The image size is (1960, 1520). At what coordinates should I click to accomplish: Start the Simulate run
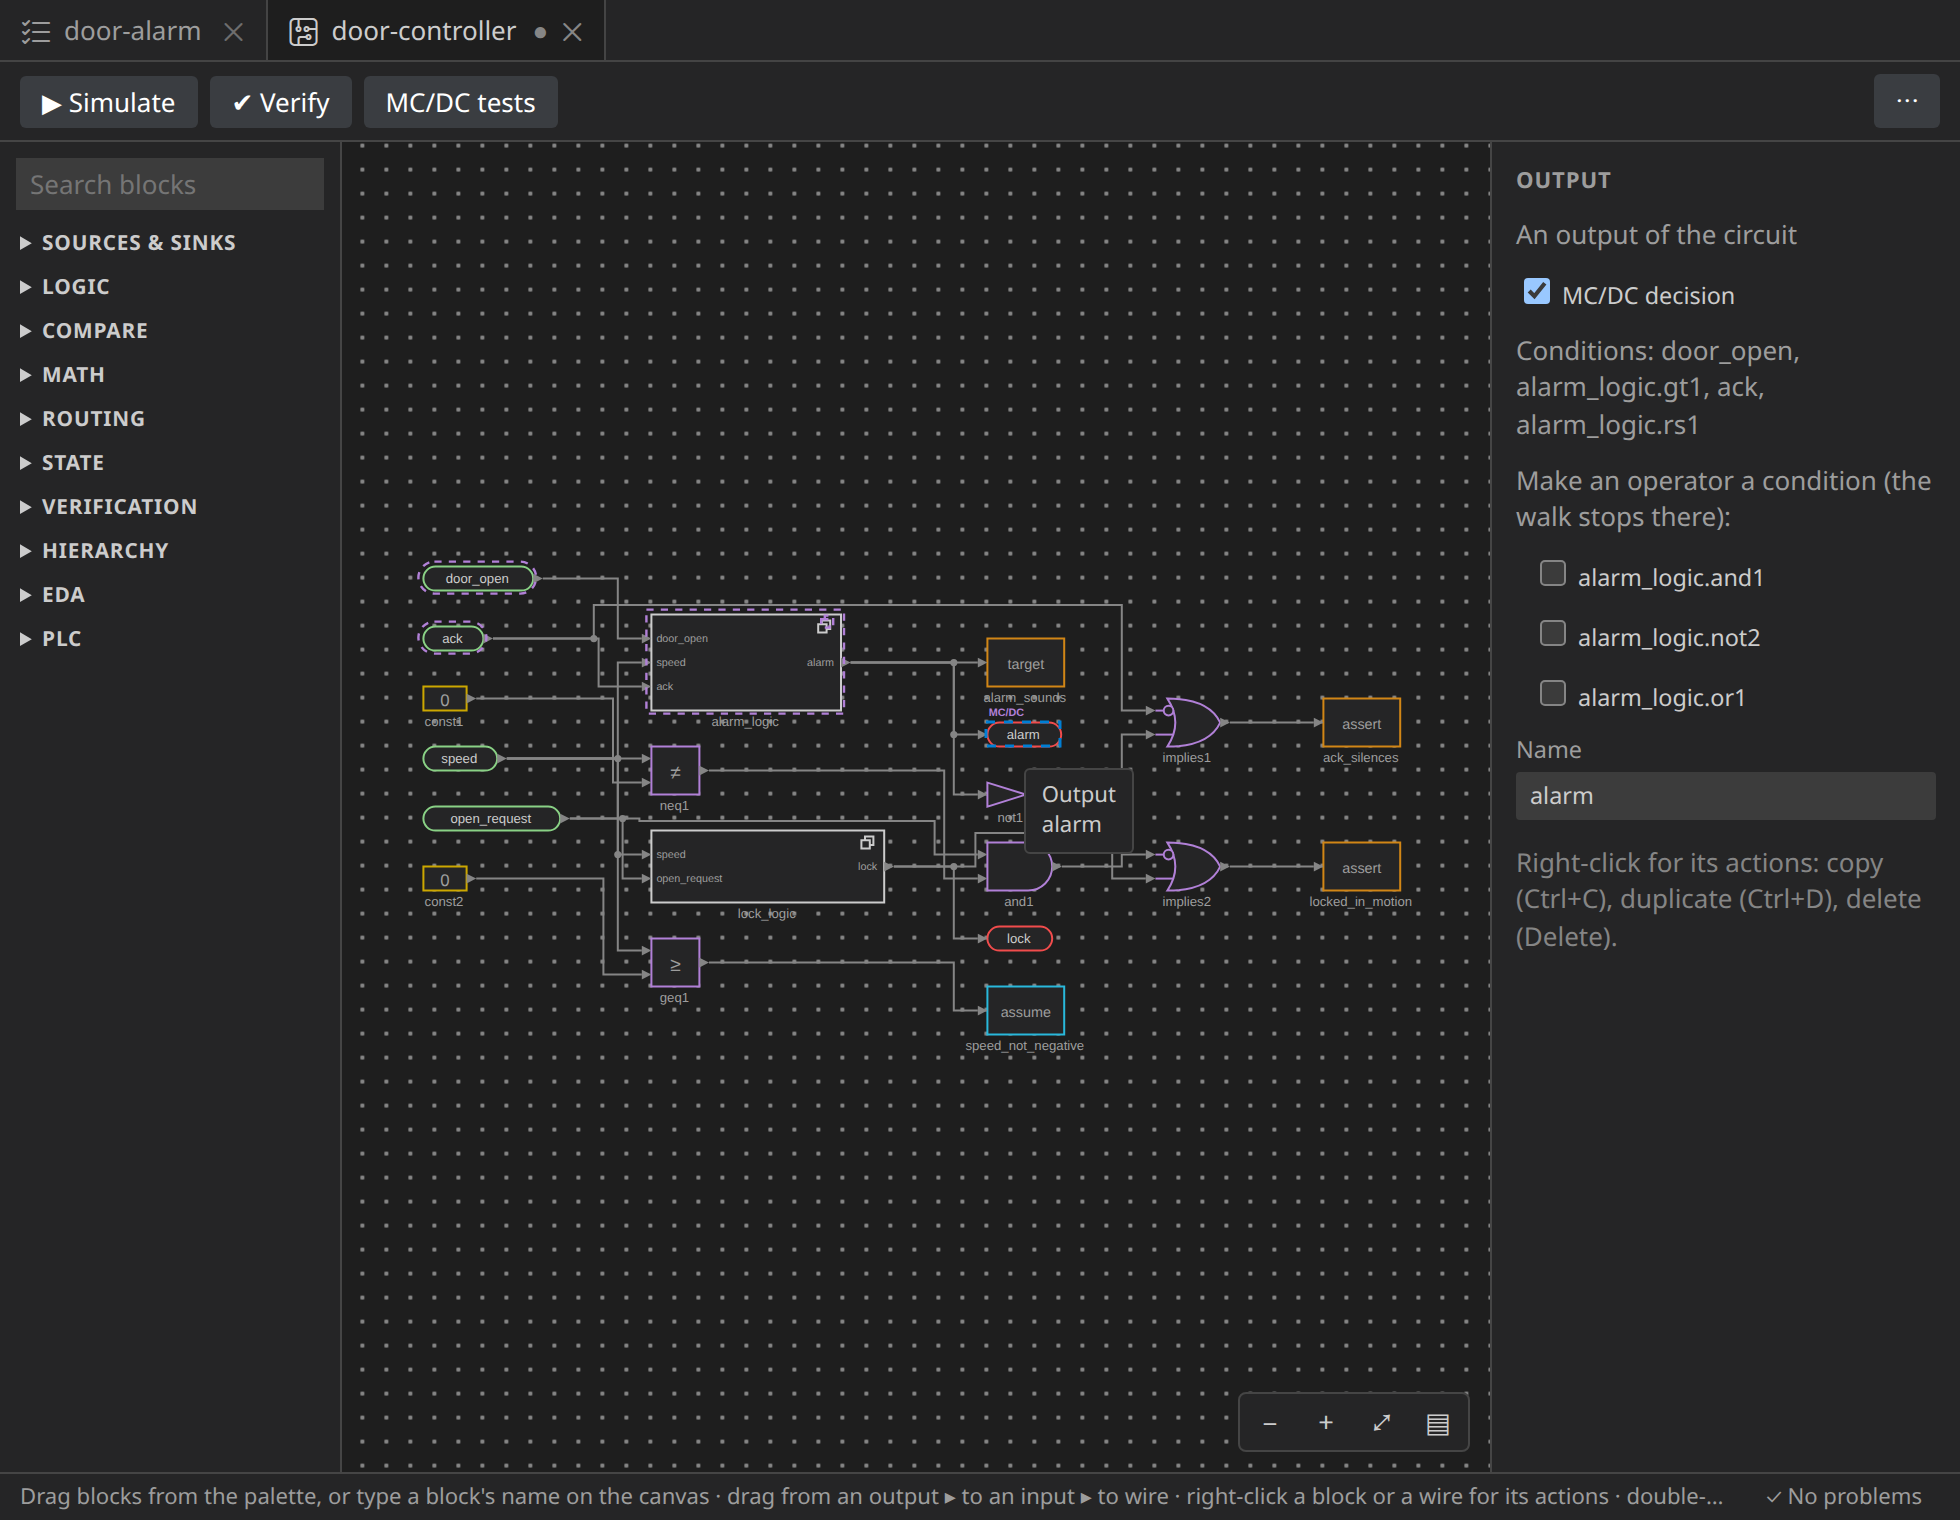109,102
